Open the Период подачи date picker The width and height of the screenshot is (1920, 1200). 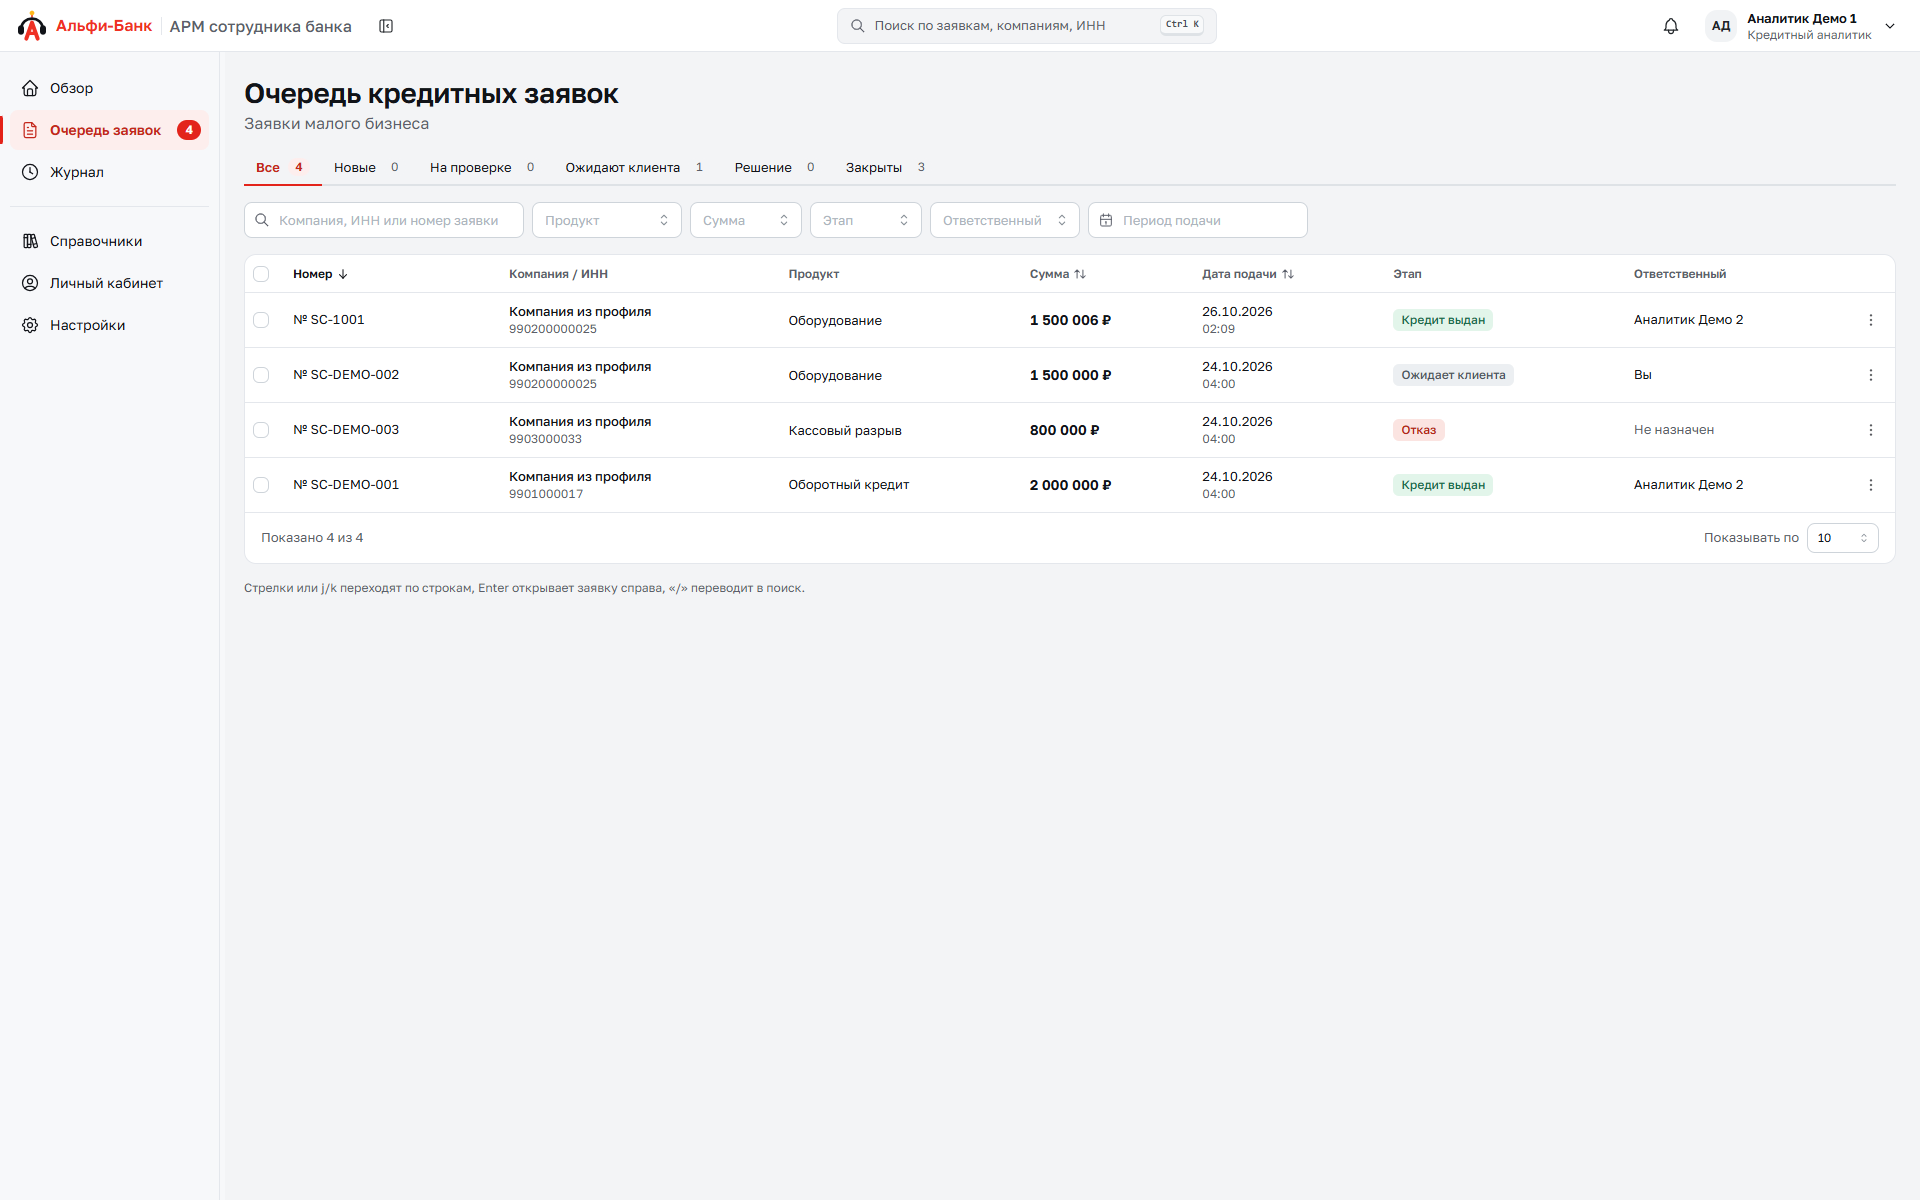[1197, 220]
